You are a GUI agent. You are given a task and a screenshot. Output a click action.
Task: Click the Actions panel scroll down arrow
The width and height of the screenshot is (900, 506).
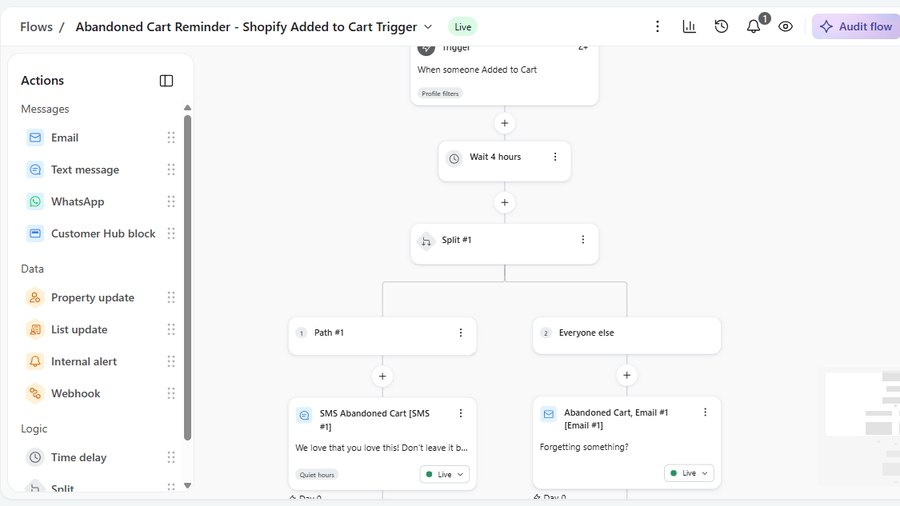click(x=187, y=485)
